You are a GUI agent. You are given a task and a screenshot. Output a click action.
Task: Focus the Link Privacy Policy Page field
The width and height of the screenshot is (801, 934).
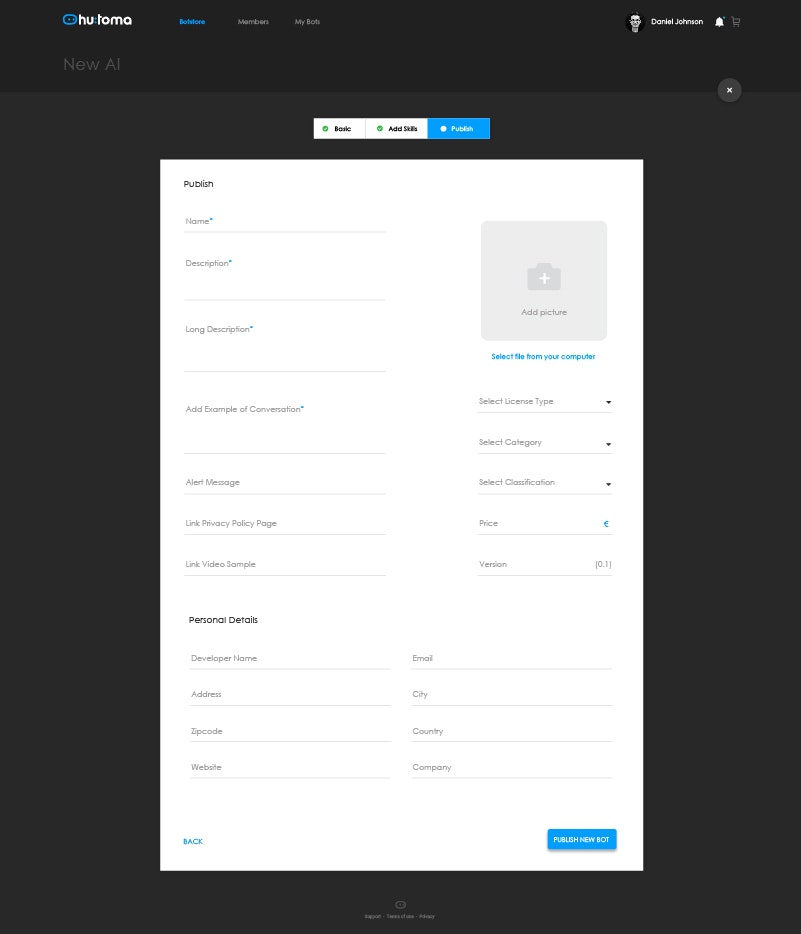point(285,524)
